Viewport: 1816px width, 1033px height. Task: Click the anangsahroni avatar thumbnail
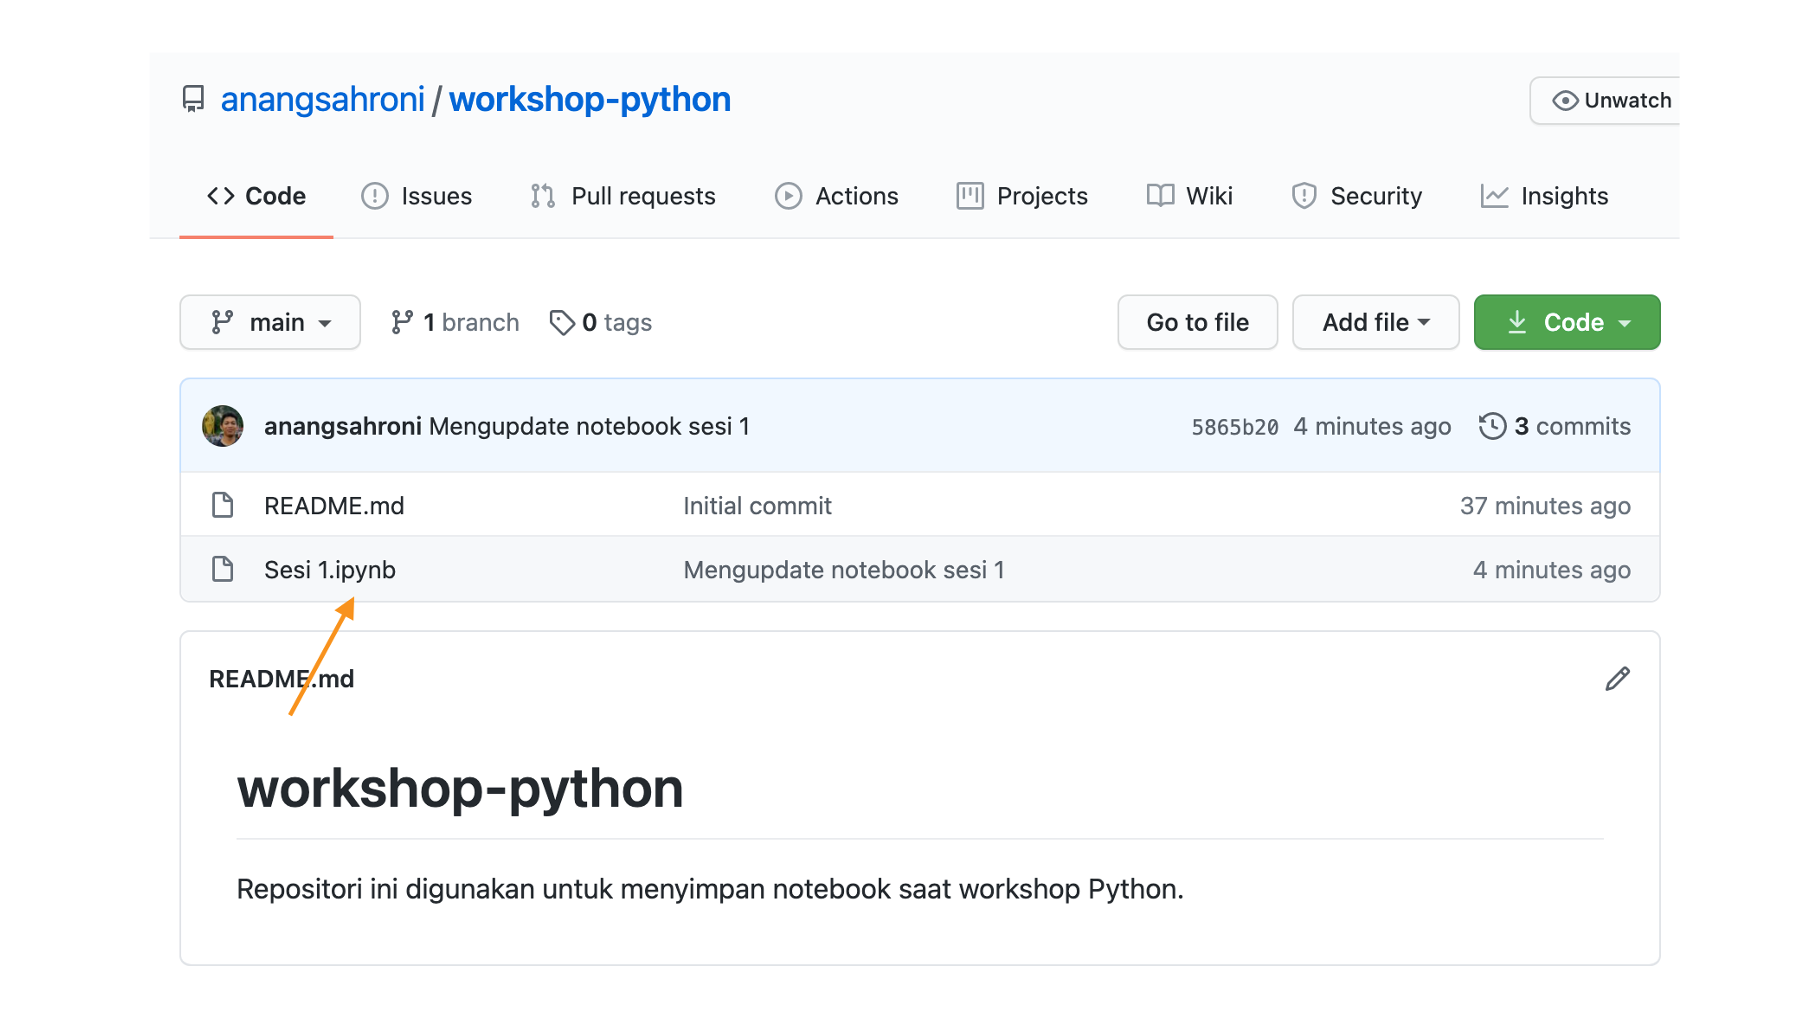point(223,426)
